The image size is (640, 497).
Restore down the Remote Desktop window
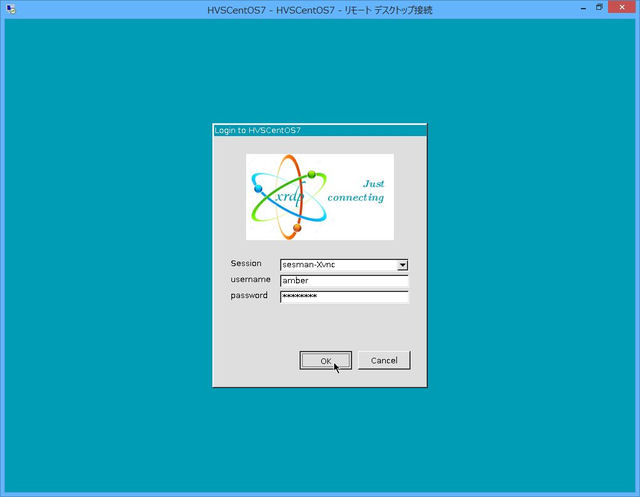click(599, 8)
